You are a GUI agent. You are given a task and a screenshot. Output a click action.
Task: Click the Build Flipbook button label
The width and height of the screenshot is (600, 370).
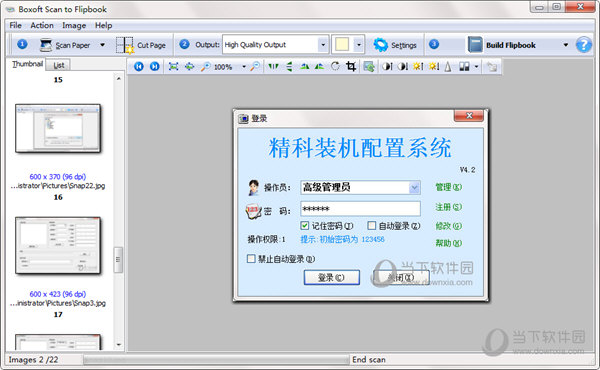(510, 45)
